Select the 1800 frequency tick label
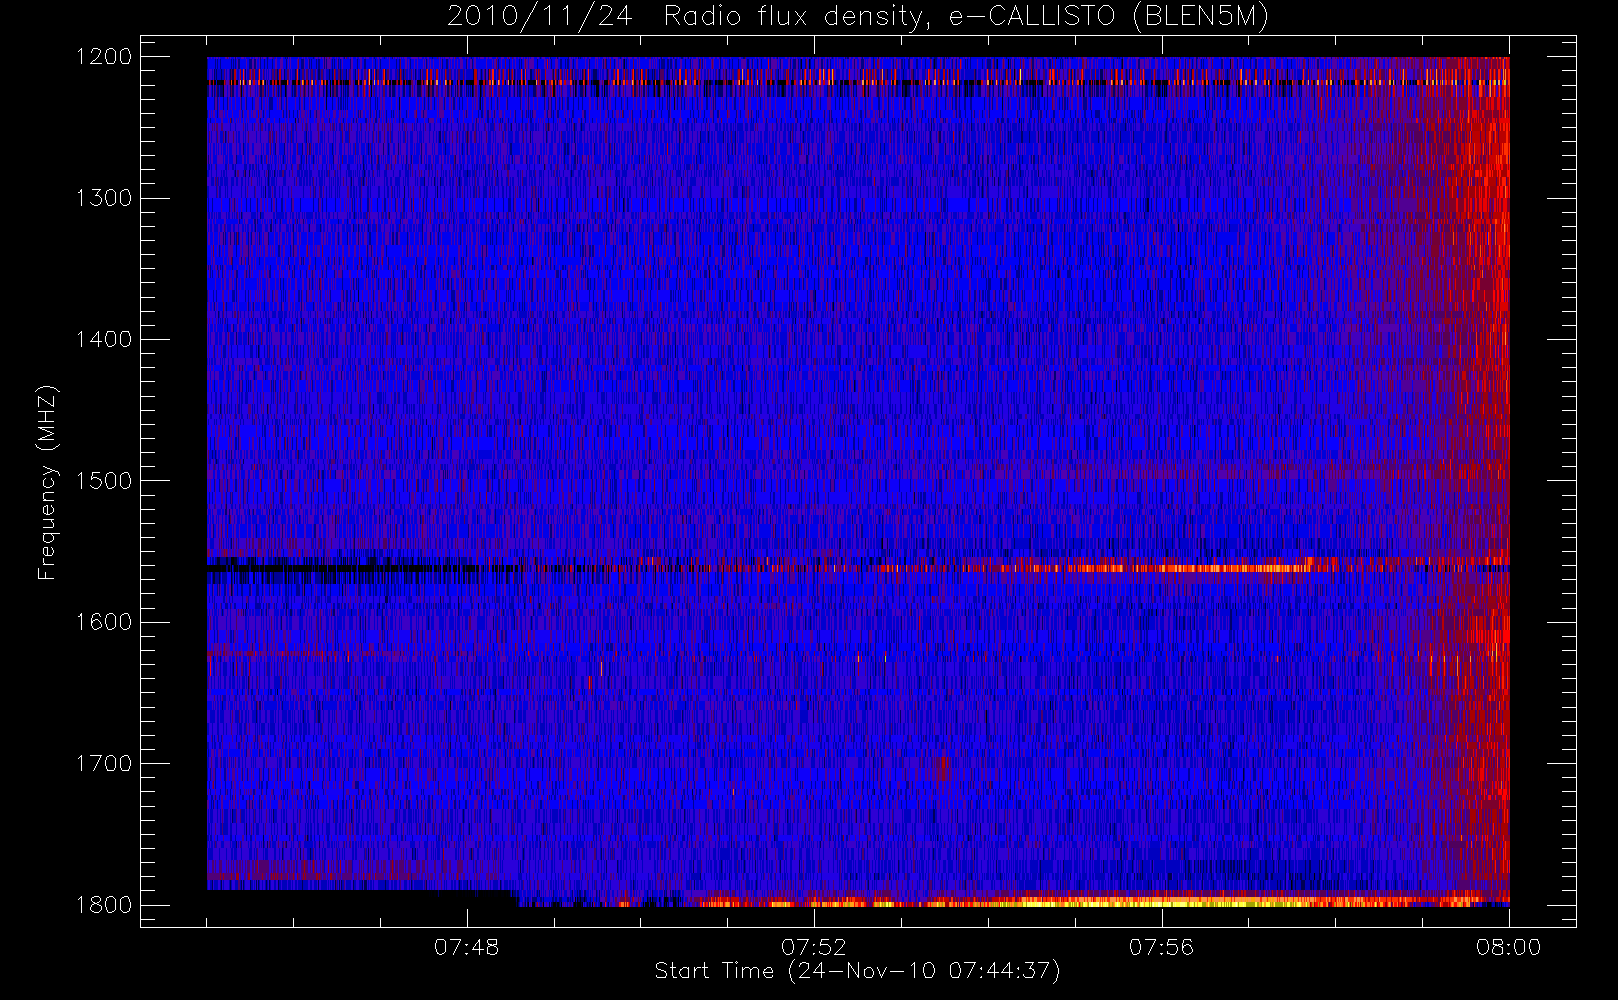 pyautogui.click(x=104, y=905)
